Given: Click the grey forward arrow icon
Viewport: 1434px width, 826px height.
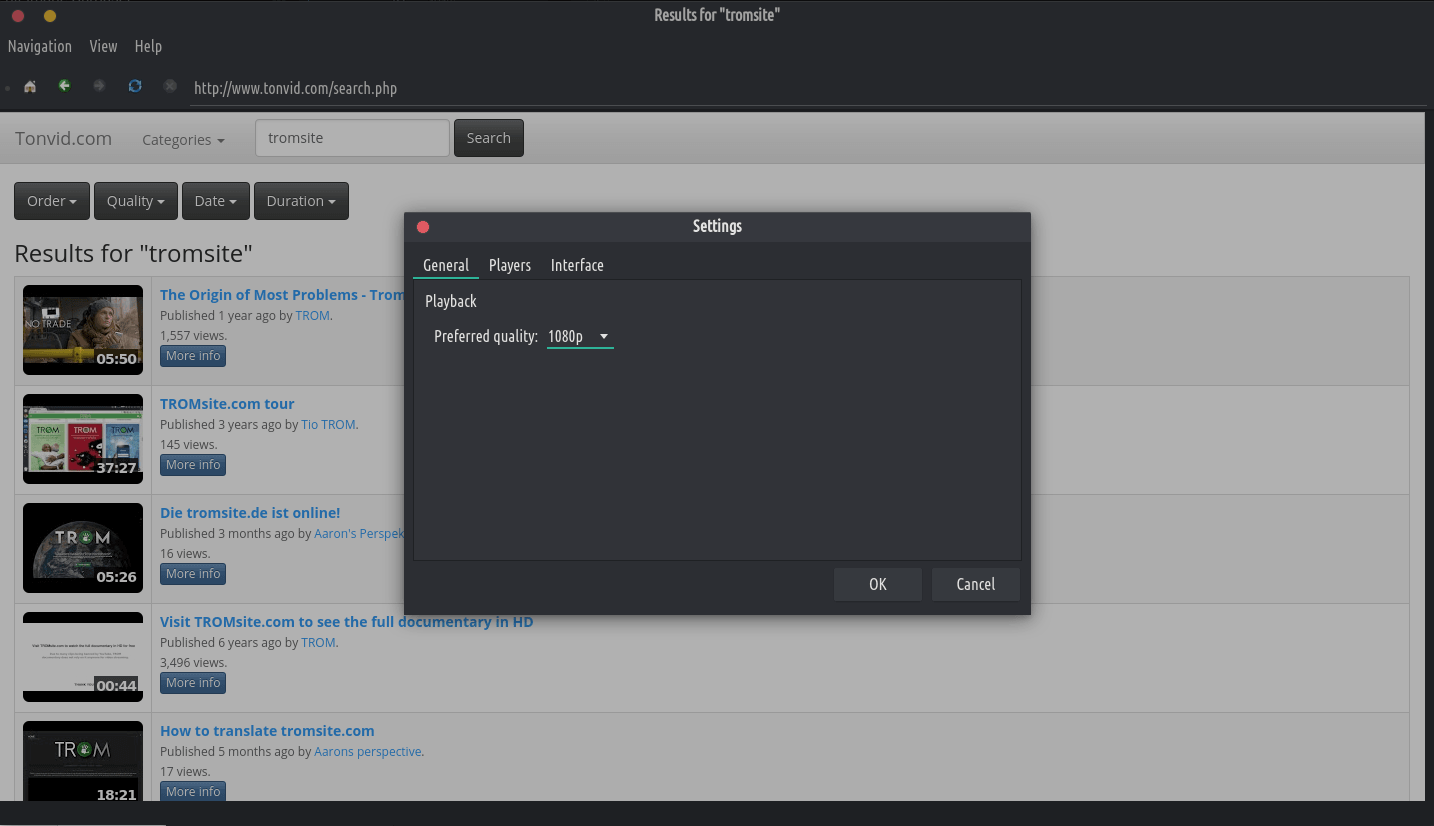Looking at the screenshot, I should [99, 86].
